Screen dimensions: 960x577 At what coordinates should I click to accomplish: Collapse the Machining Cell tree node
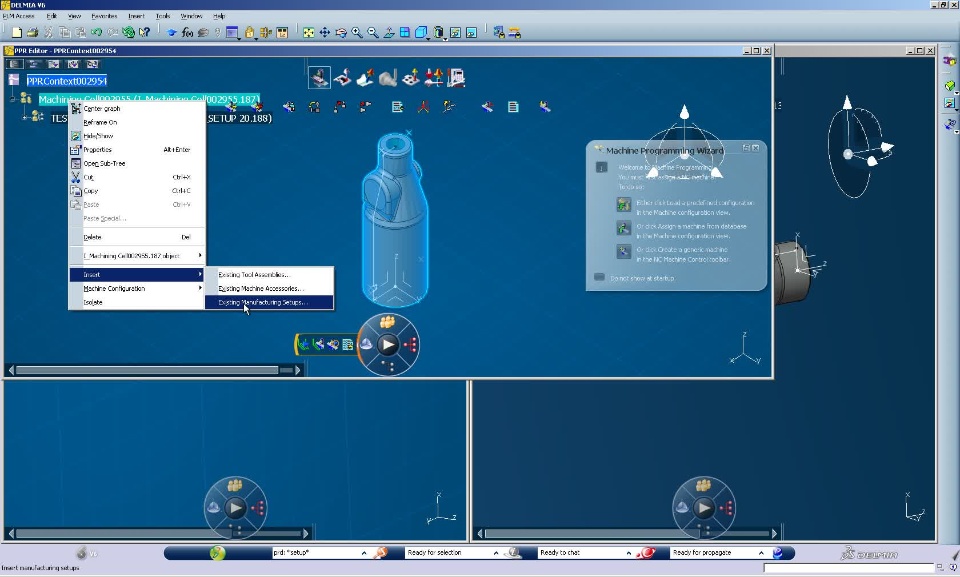pos(12,99)
